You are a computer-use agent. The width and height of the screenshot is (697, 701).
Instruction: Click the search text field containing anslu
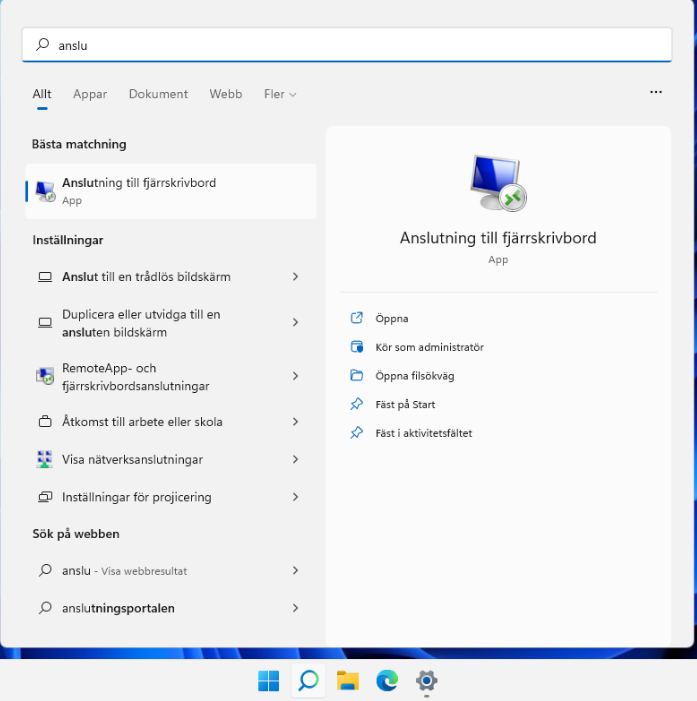coord(347,45)
